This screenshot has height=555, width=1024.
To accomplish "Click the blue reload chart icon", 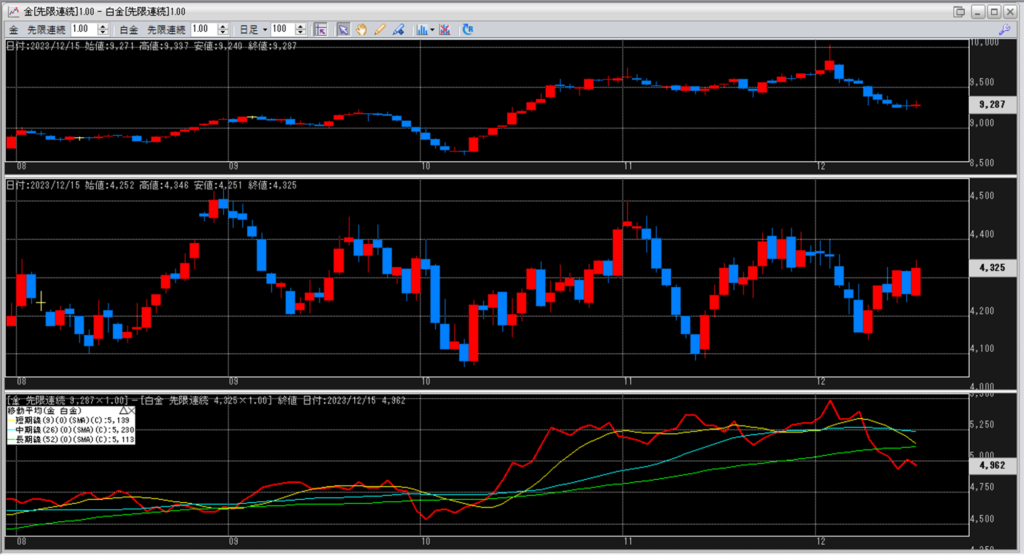I will tap(468, 29).
